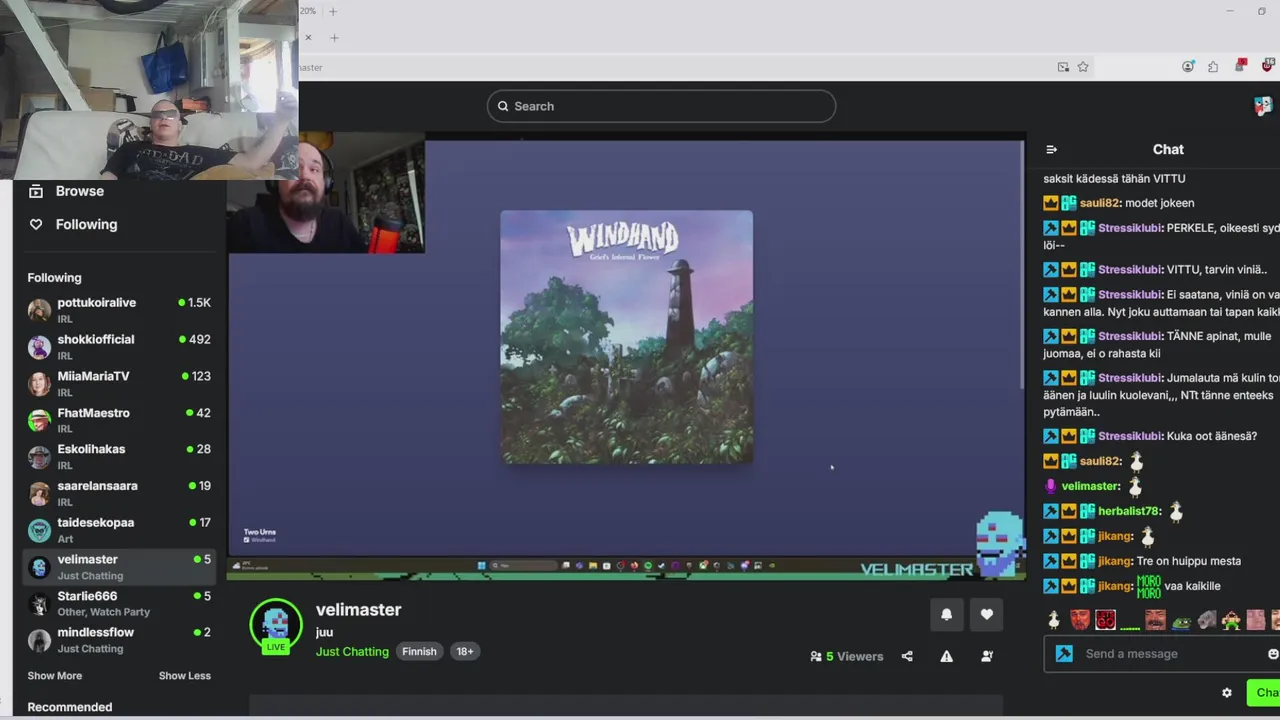
Task: Click velimaster username in chat
Action: point(1090,486)
